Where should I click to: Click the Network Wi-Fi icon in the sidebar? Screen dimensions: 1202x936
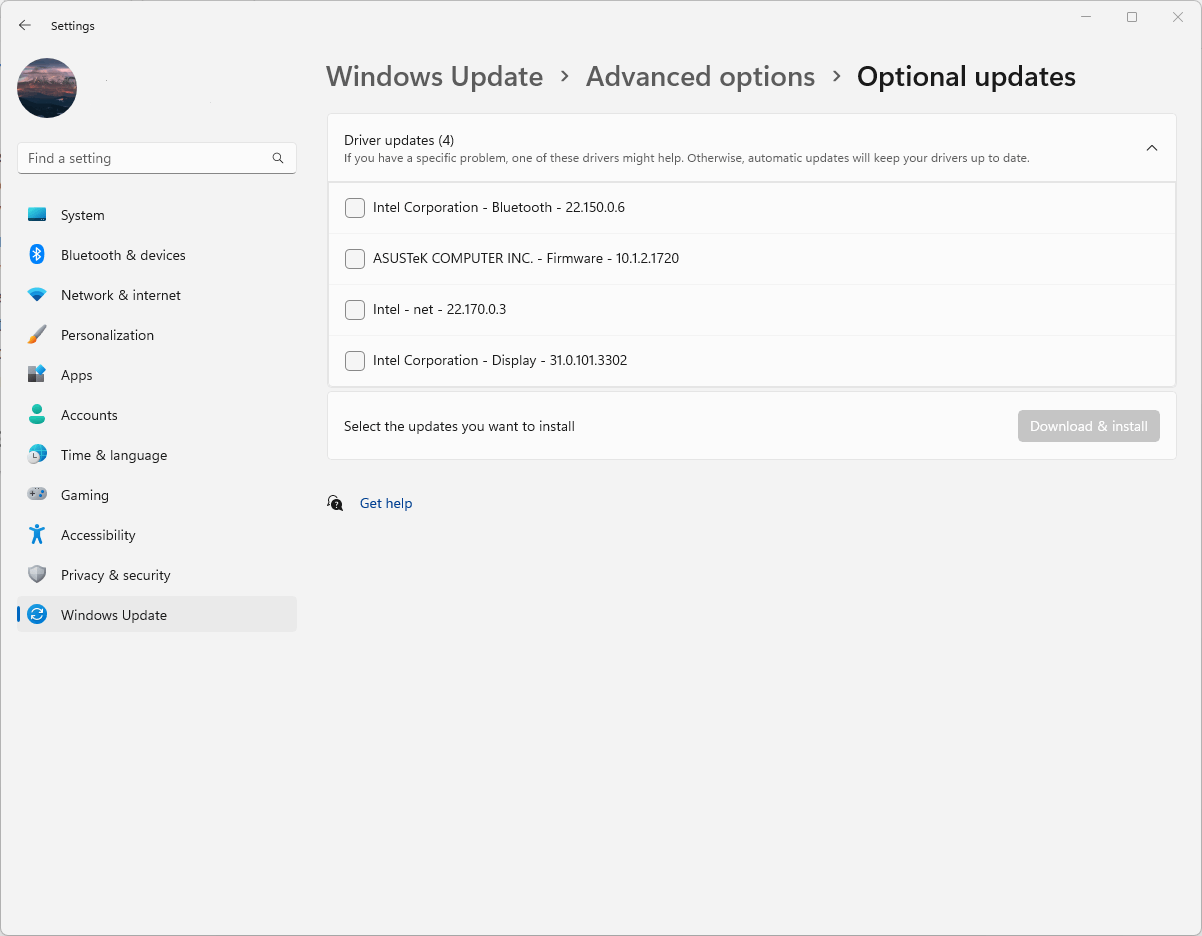pos(37,295)
